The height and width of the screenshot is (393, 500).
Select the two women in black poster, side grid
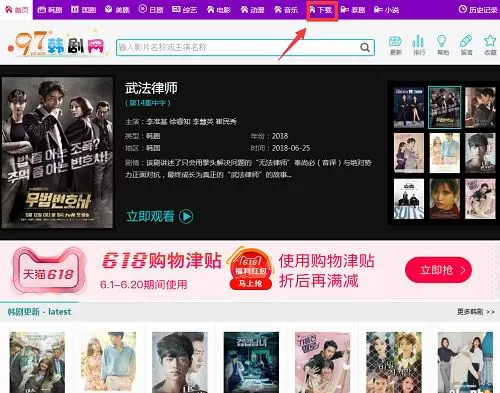pyautogui.click(x=409, y=107)
